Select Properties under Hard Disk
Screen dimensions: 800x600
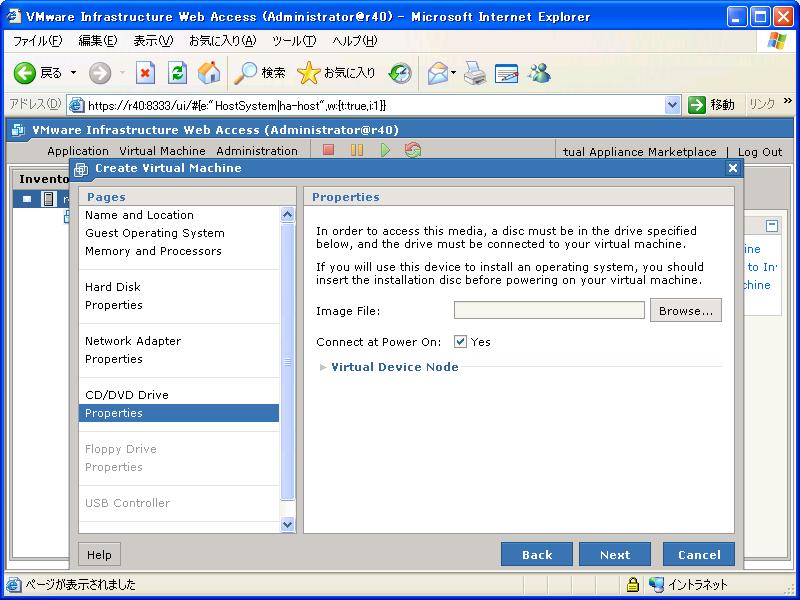coord(114,305)
